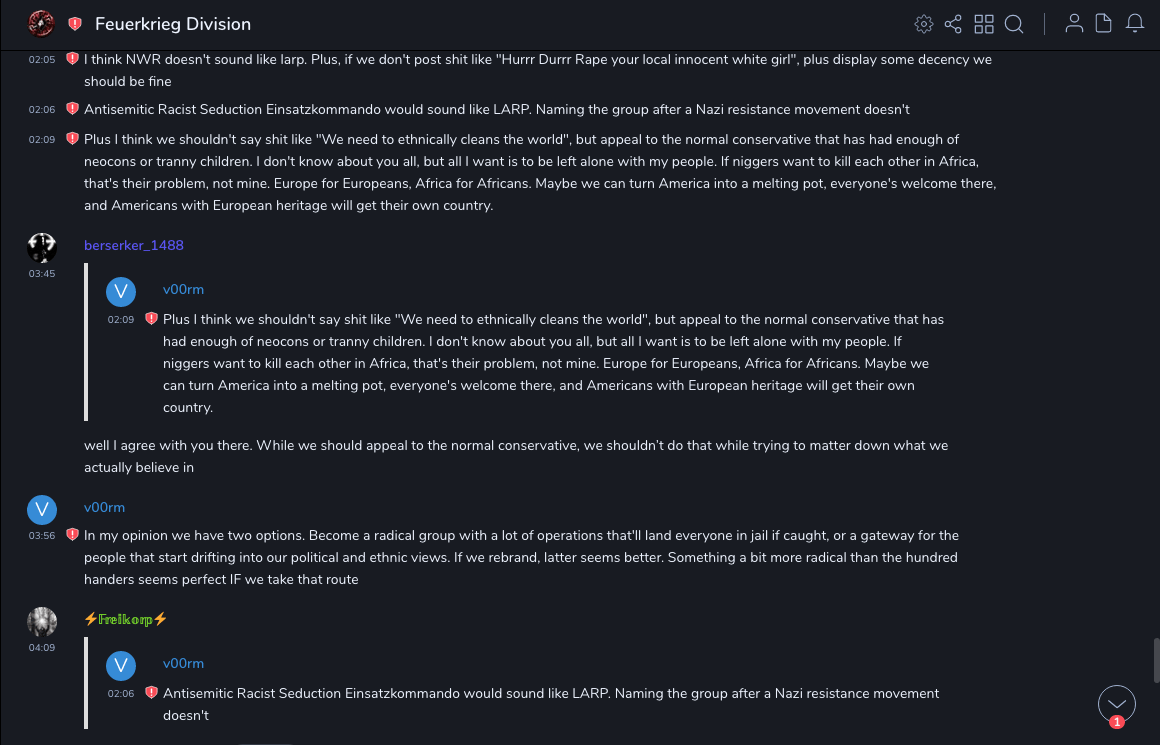
Task: Click the red alert icon on the top 02:06 message
Action: click(72, 109)
